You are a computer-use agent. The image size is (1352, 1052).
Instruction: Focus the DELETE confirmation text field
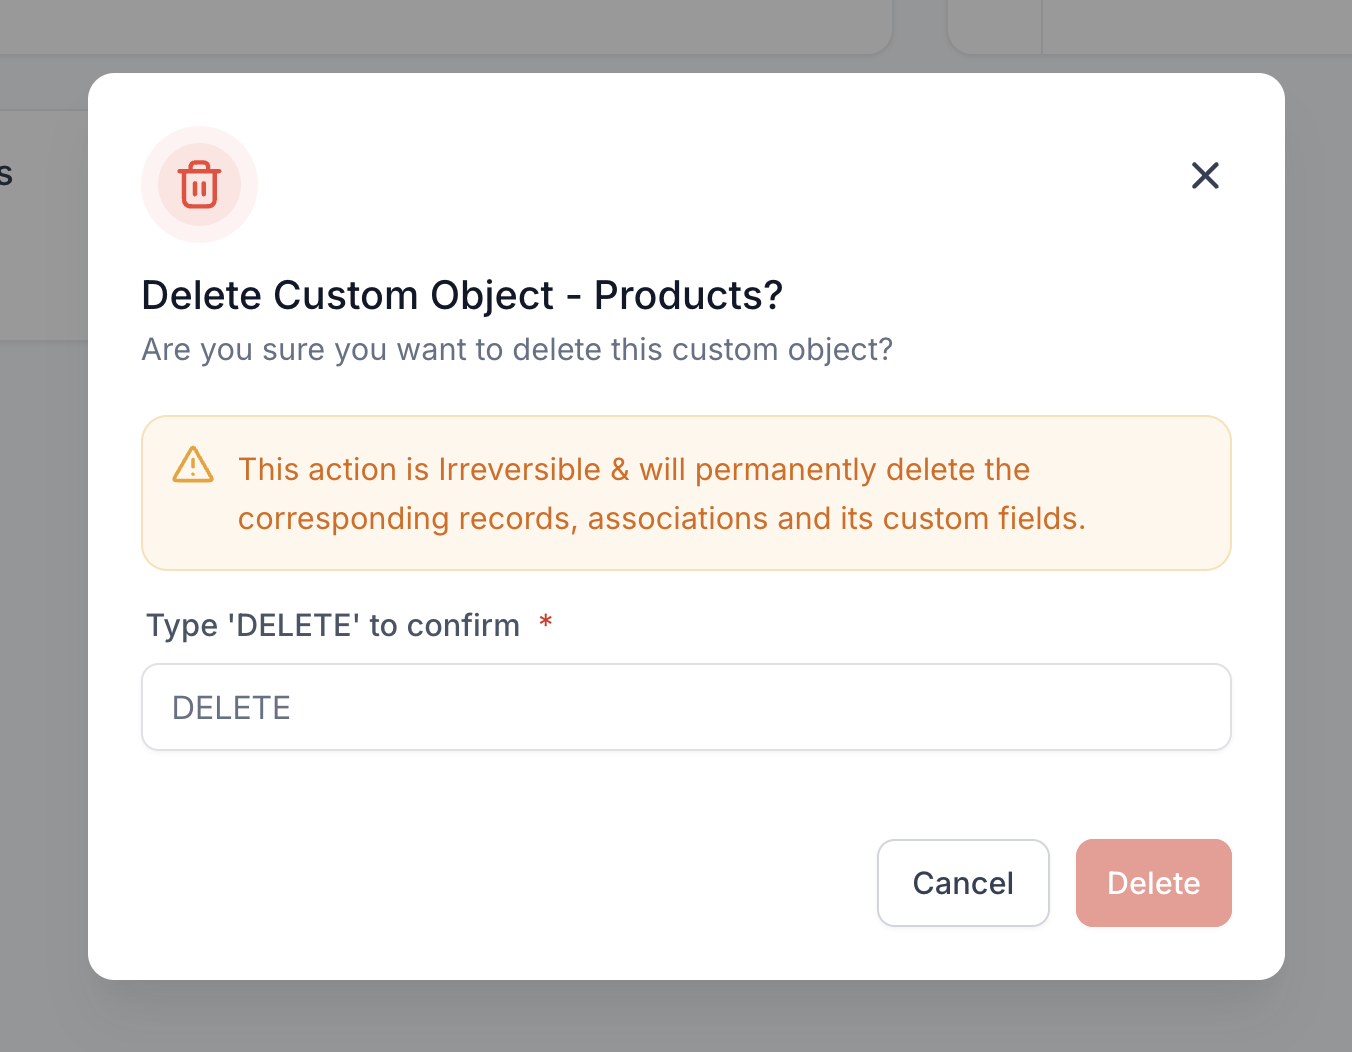686,707
